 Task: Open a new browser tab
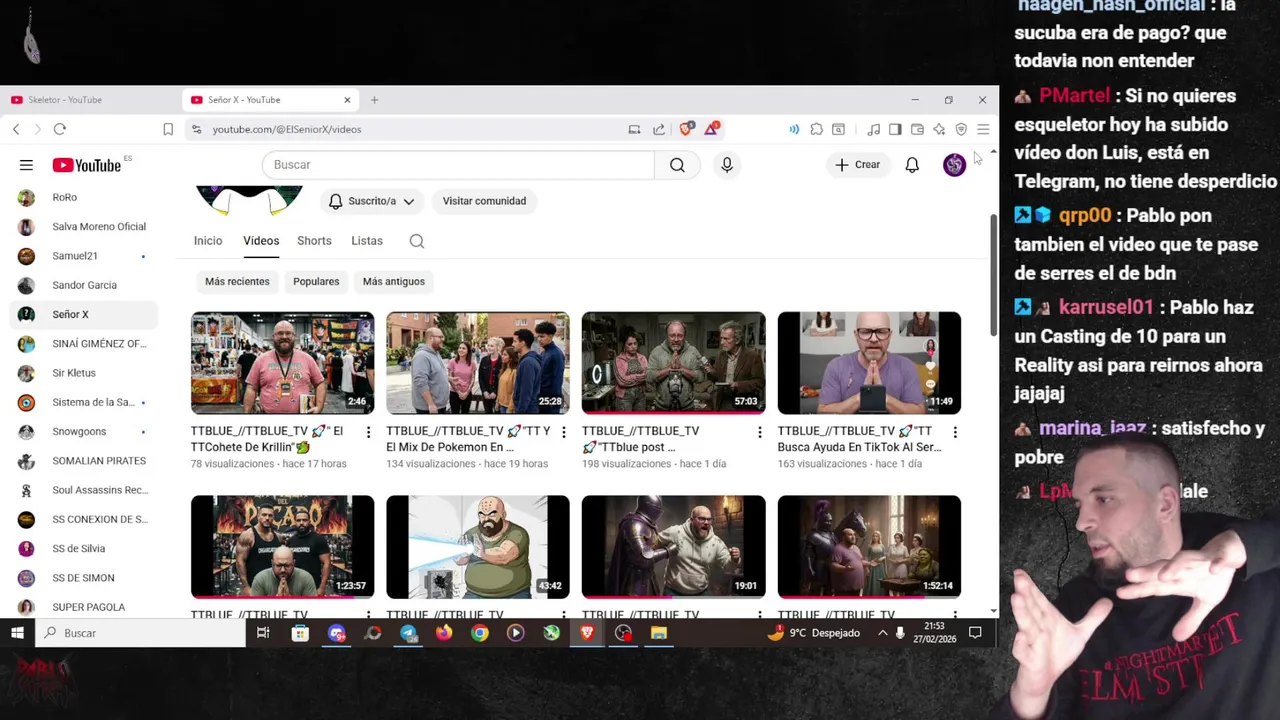click(374, 100)
